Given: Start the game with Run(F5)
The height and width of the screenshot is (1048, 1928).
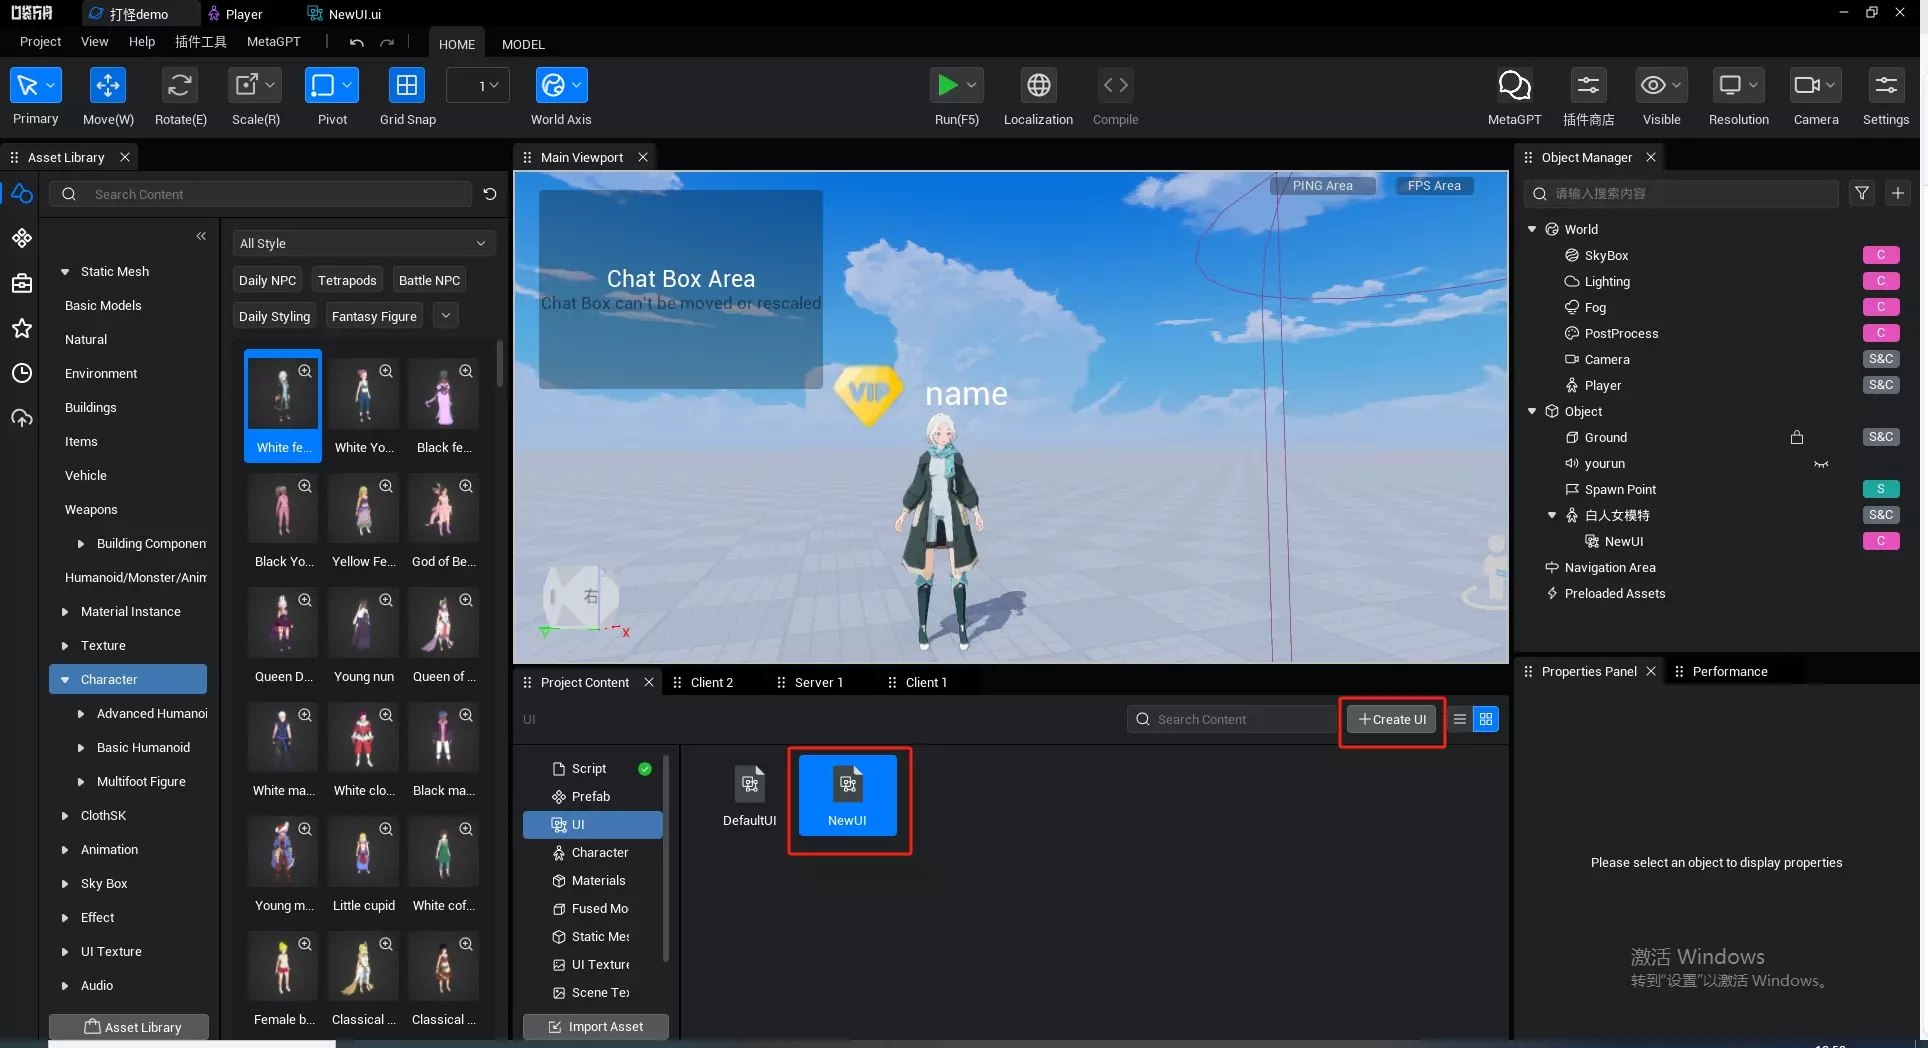Looking at the screenshot, I should (x=947, y=86).
